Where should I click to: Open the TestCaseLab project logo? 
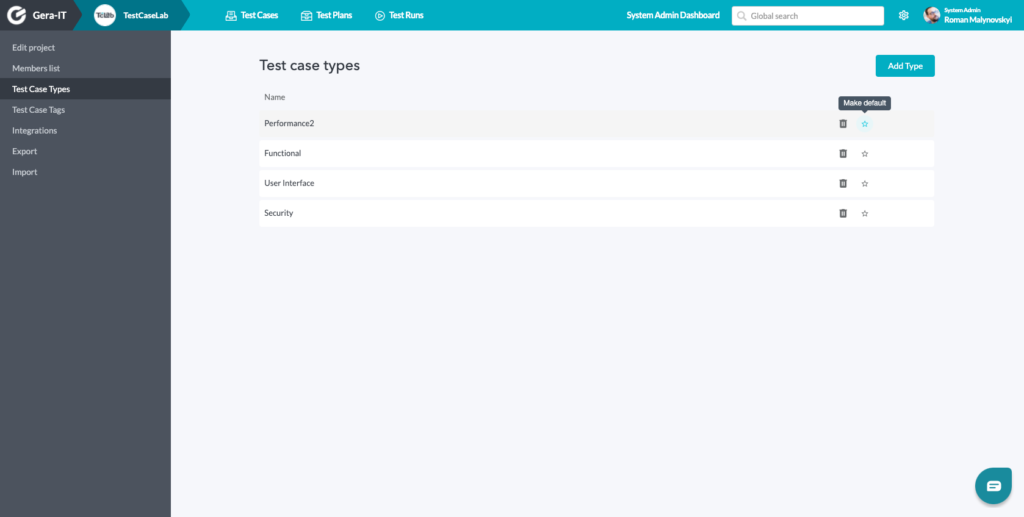pos(104,15)
